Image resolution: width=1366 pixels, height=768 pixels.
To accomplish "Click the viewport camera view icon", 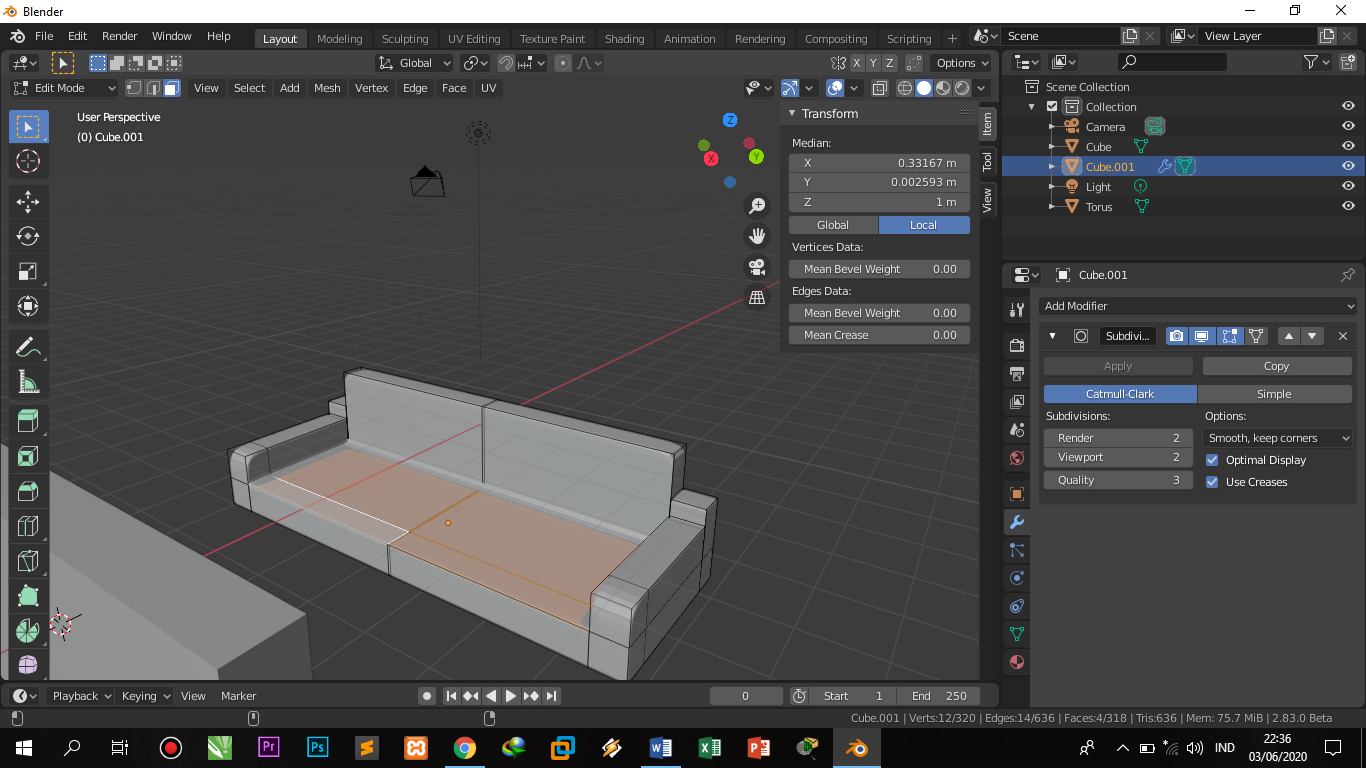I will [757, 267].
